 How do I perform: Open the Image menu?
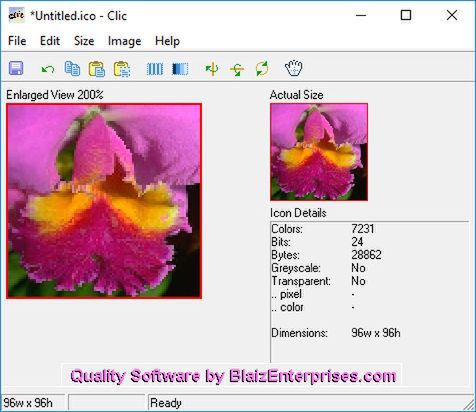[124, 41]
